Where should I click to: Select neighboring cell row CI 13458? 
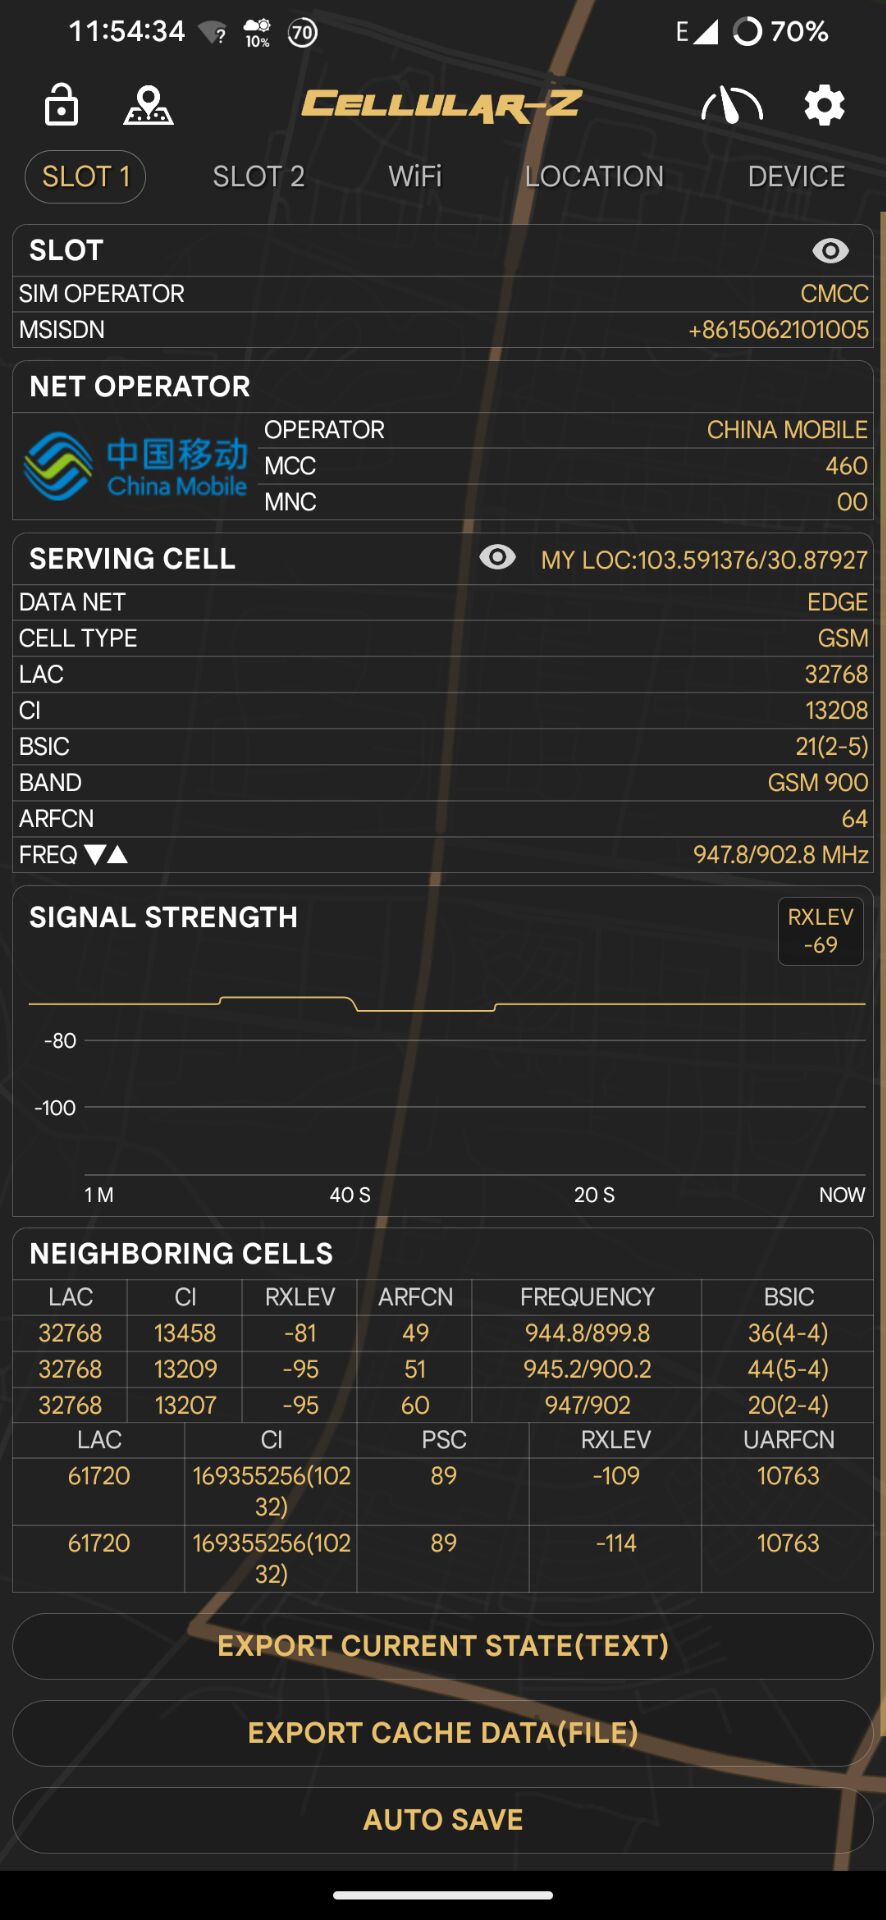pos(185,1333)
